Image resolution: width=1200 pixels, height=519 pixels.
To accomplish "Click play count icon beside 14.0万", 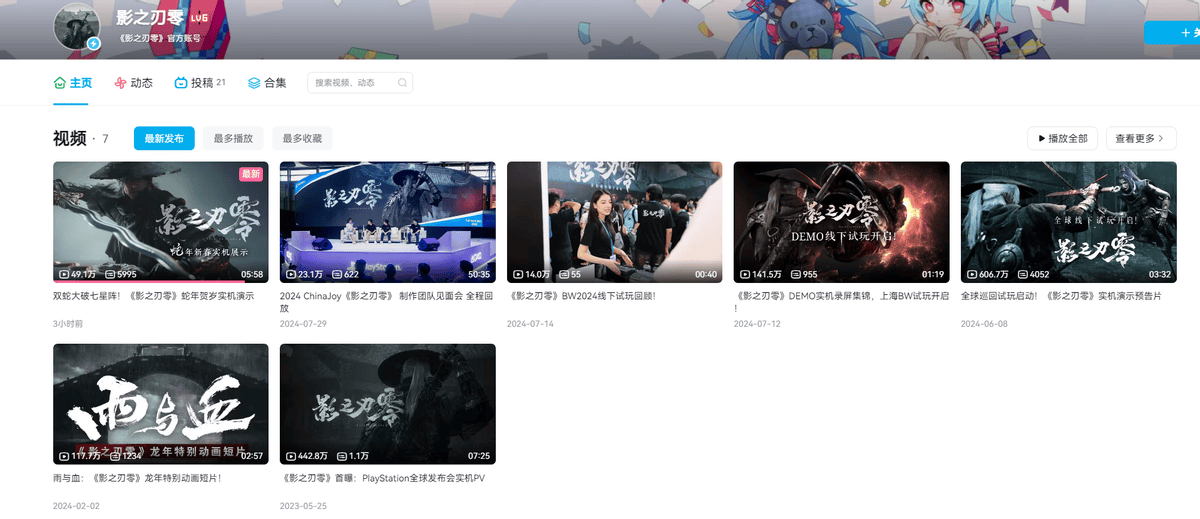I will pos(518,274).
